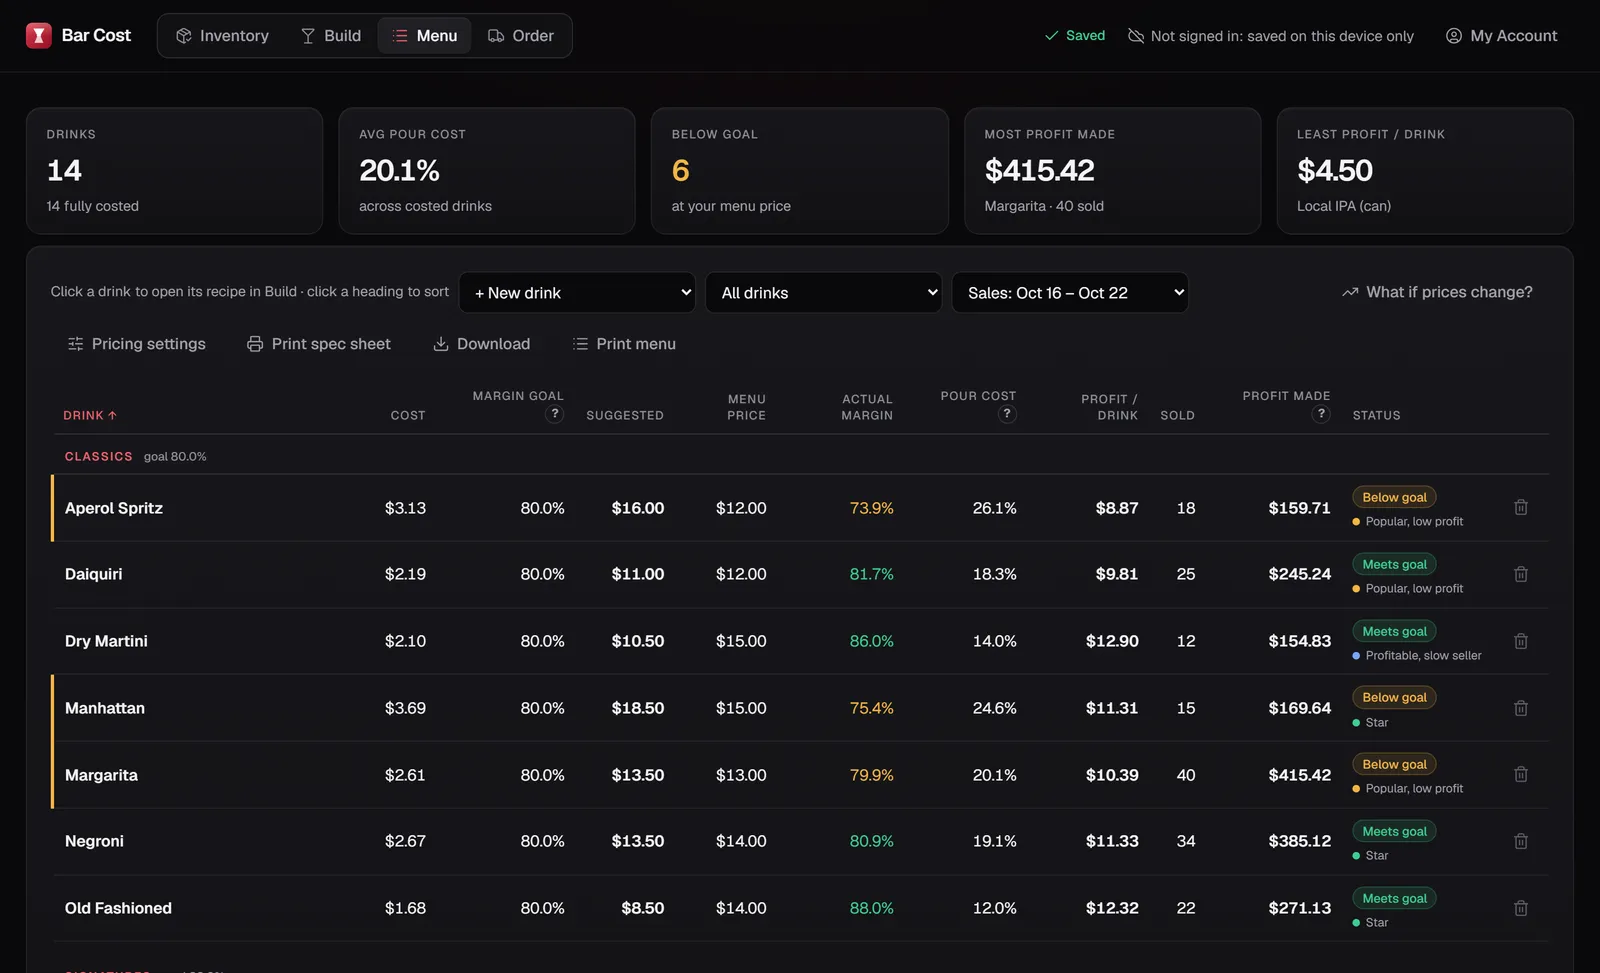Click Negroni pour cost 19.1%

click(x=994, y=841)
